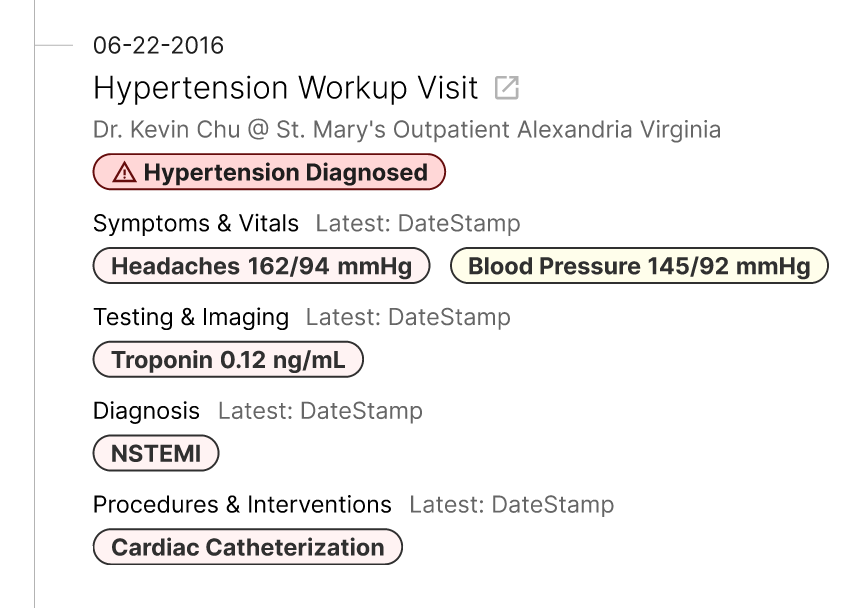
Task: Click Latest DateStamp next to Diagnosis
Action: click(x=320, y=411)
